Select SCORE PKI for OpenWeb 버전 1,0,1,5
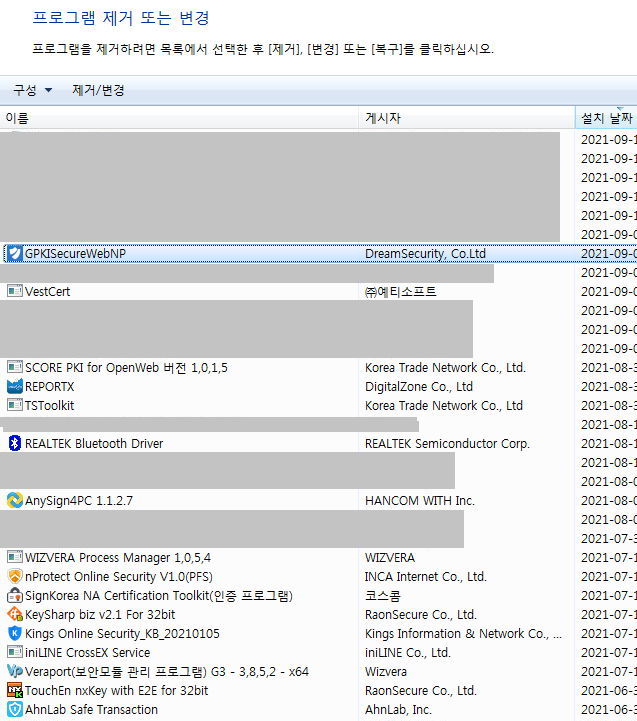The width and height of the screenshot is (637, 721). click(126, 368)
